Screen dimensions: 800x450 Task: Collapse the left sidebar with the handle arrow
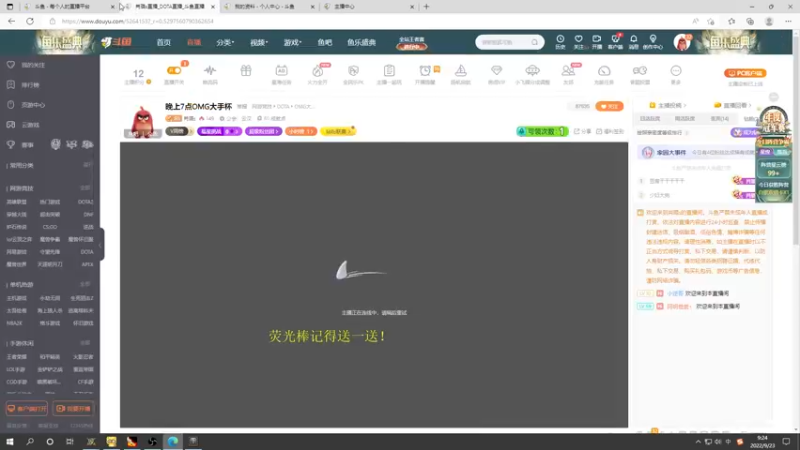tap(101, 245)
